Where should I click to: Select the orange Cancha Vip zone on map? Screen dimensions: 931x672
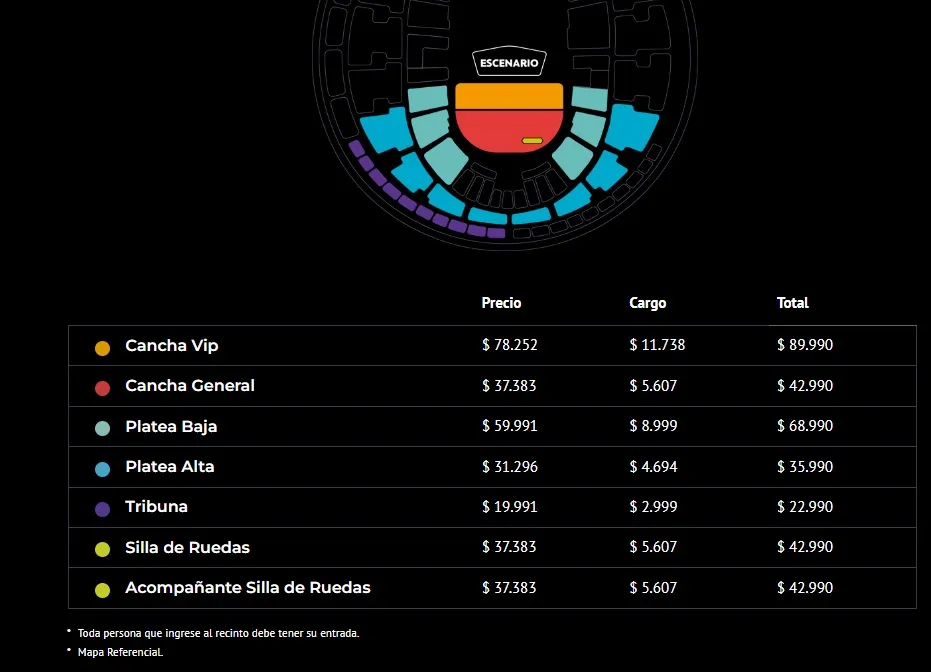509,96
